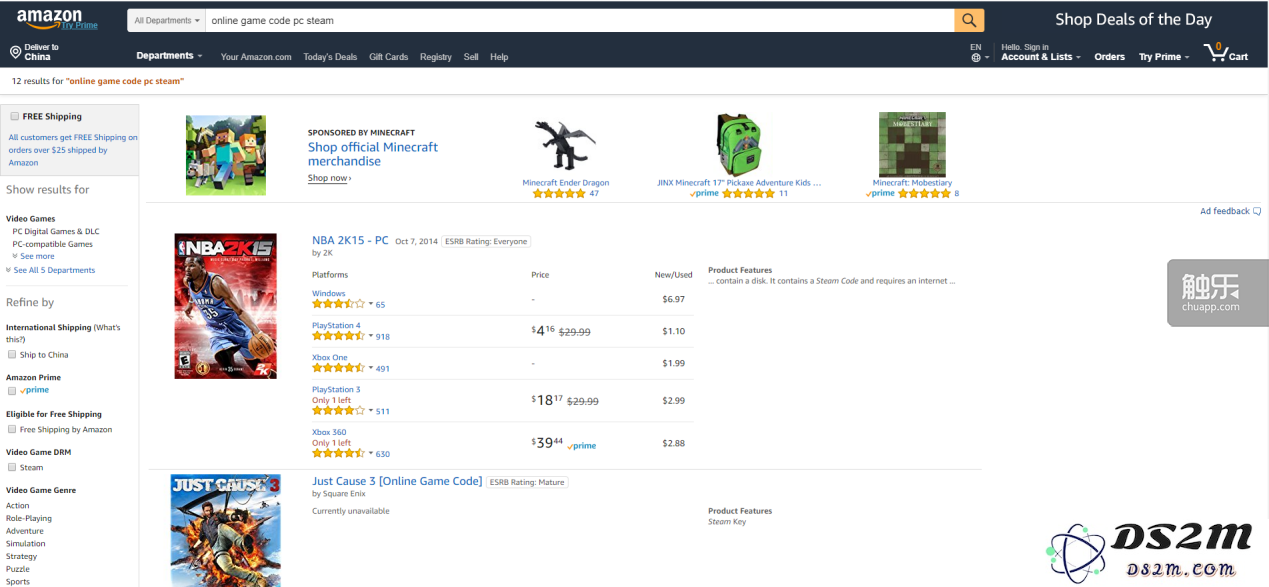Viewport: 1269px width, 587px height.
Task: Click Shop now in Minecraft ad
Action: click(x=329, y=178)
